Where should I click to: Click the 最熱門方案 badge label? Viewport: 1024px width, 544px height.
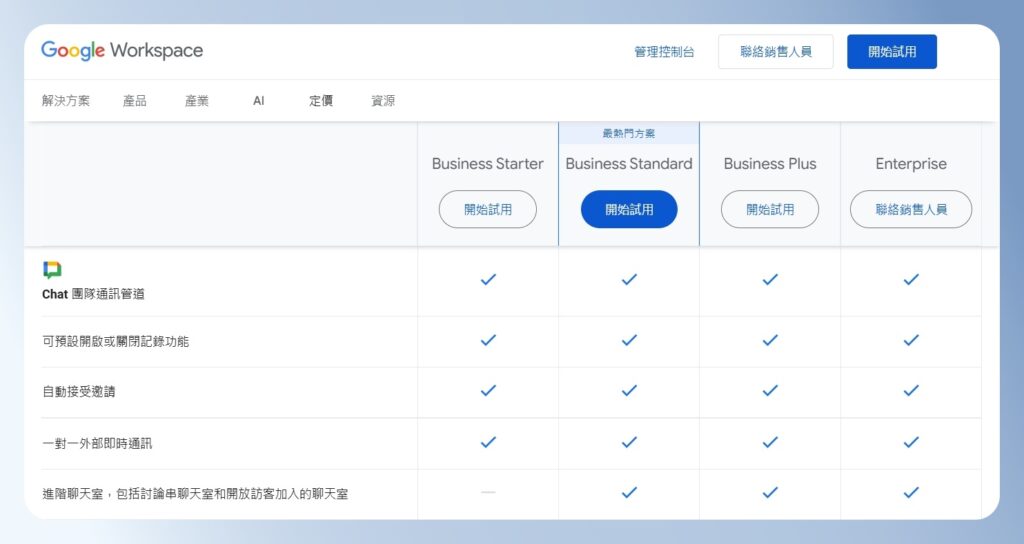(629, 133)
